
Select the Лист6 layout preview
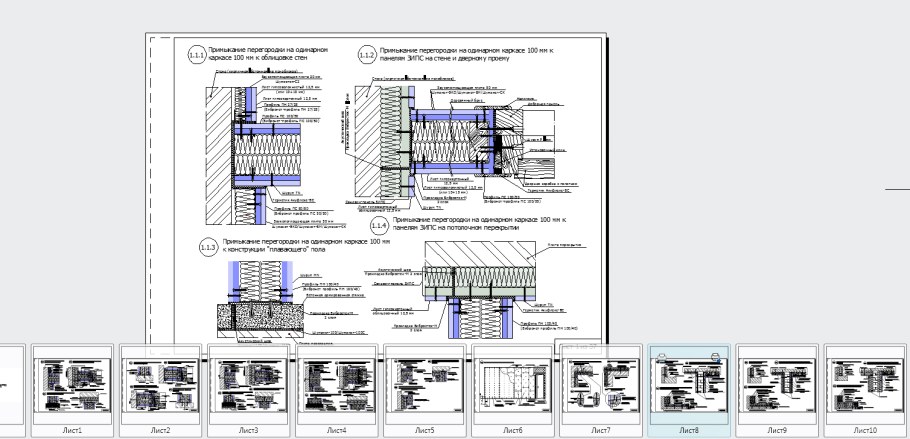(x=512, y=387)
